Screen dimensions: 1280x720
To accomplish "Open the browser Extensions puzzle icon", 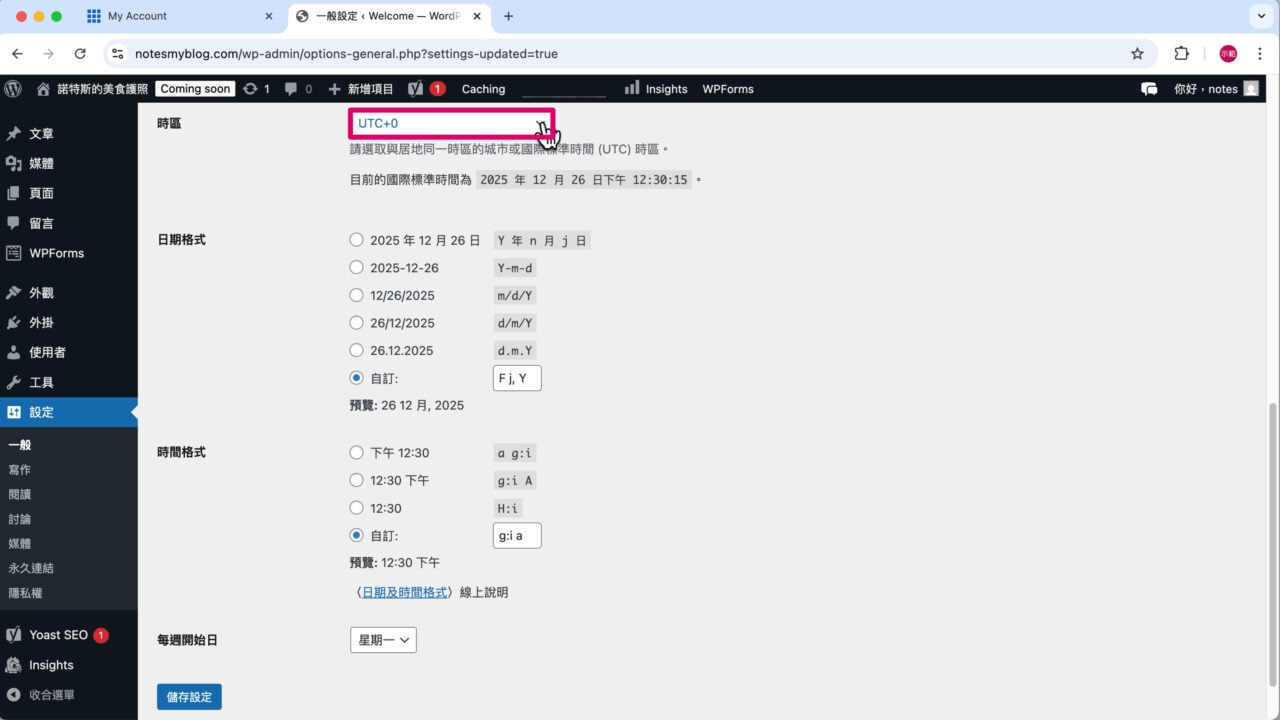I will [x=1181, y=54].
